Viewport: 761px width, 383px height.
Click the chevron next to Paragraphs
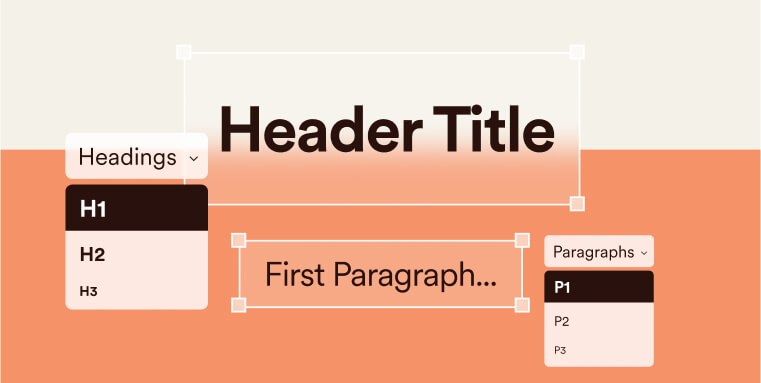(x=644, y=253)
